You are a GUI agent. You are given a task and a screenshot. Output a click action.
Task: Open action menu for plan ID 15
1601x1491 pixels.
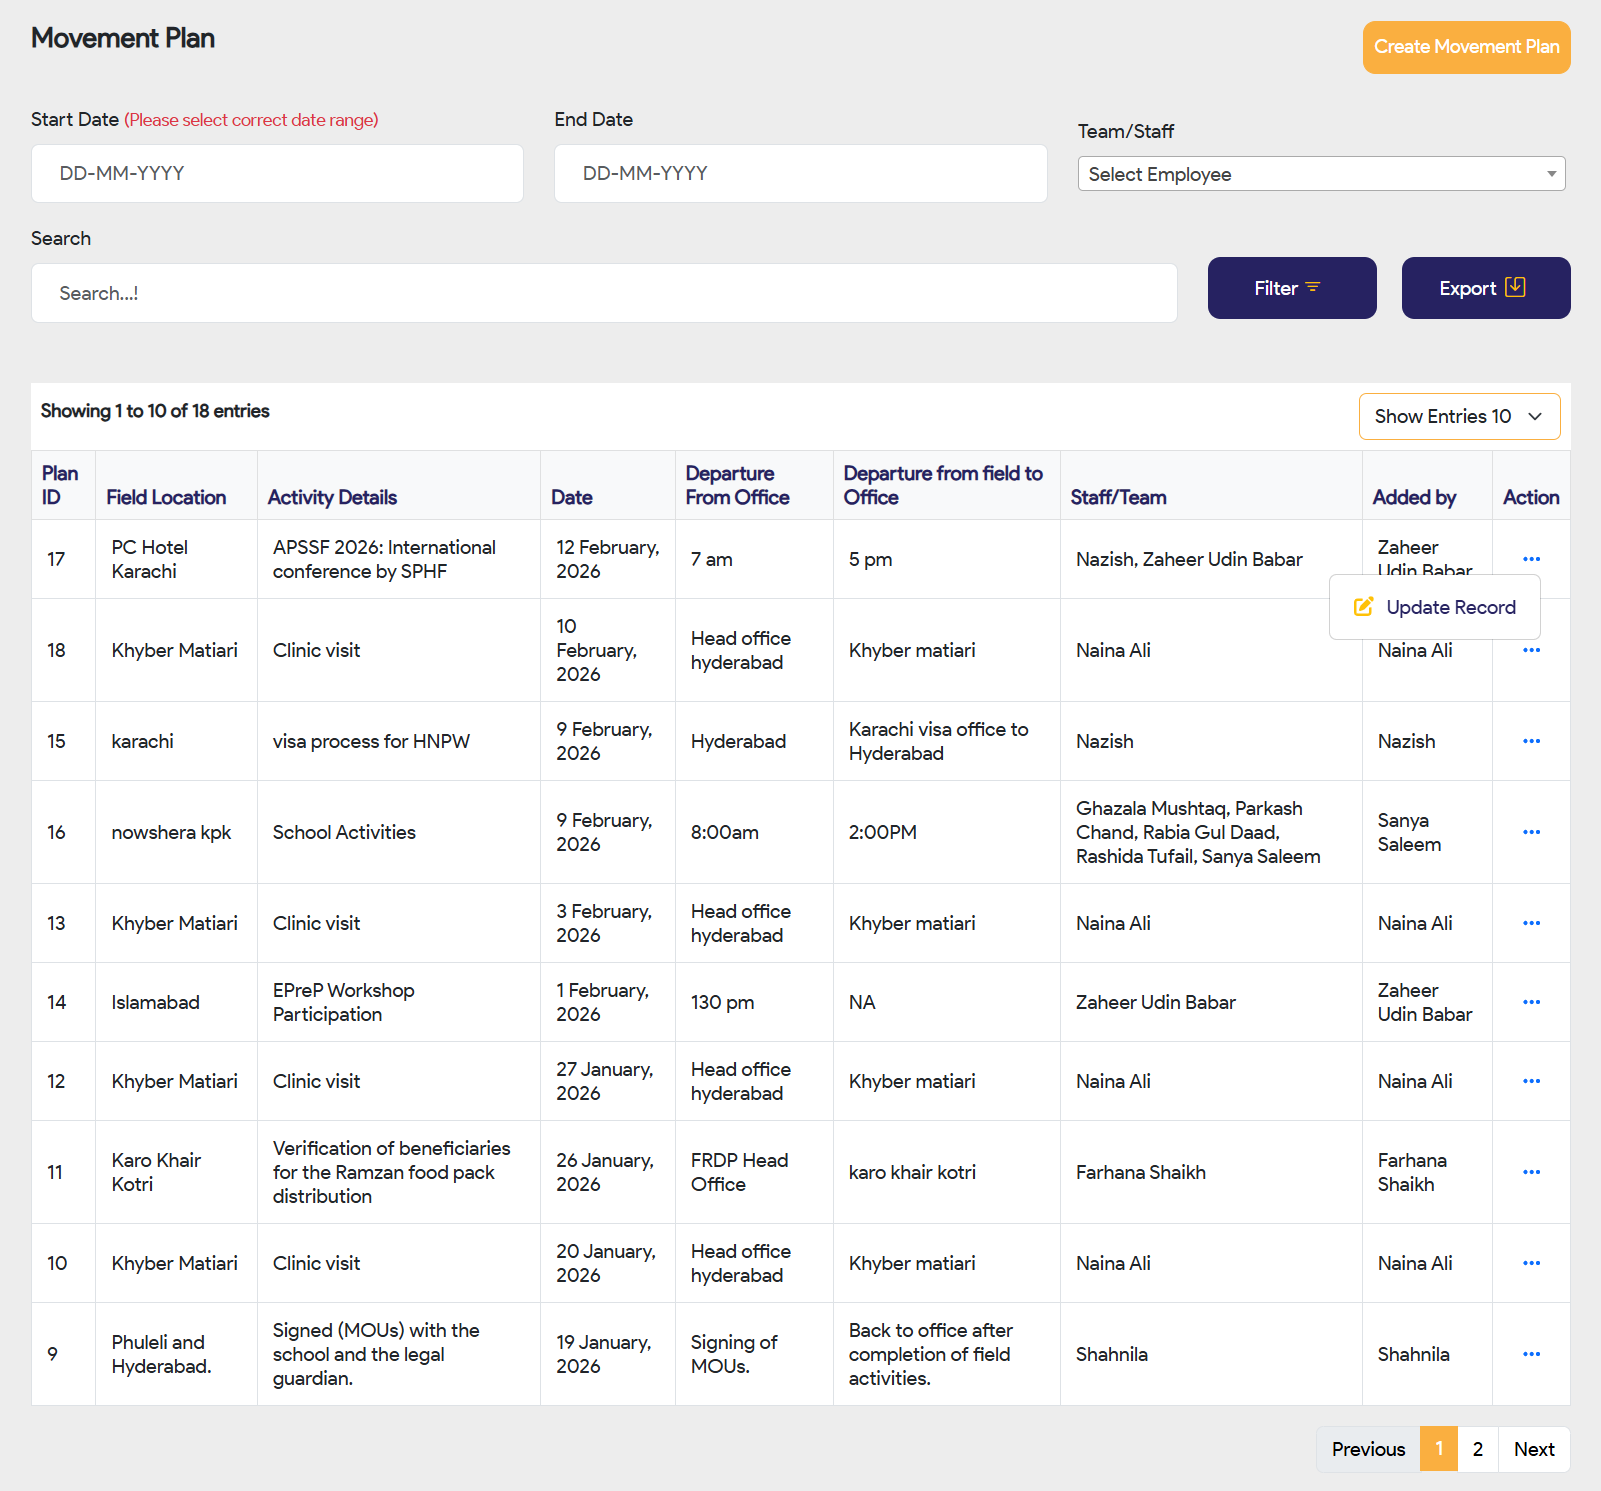click(1531, 741)
